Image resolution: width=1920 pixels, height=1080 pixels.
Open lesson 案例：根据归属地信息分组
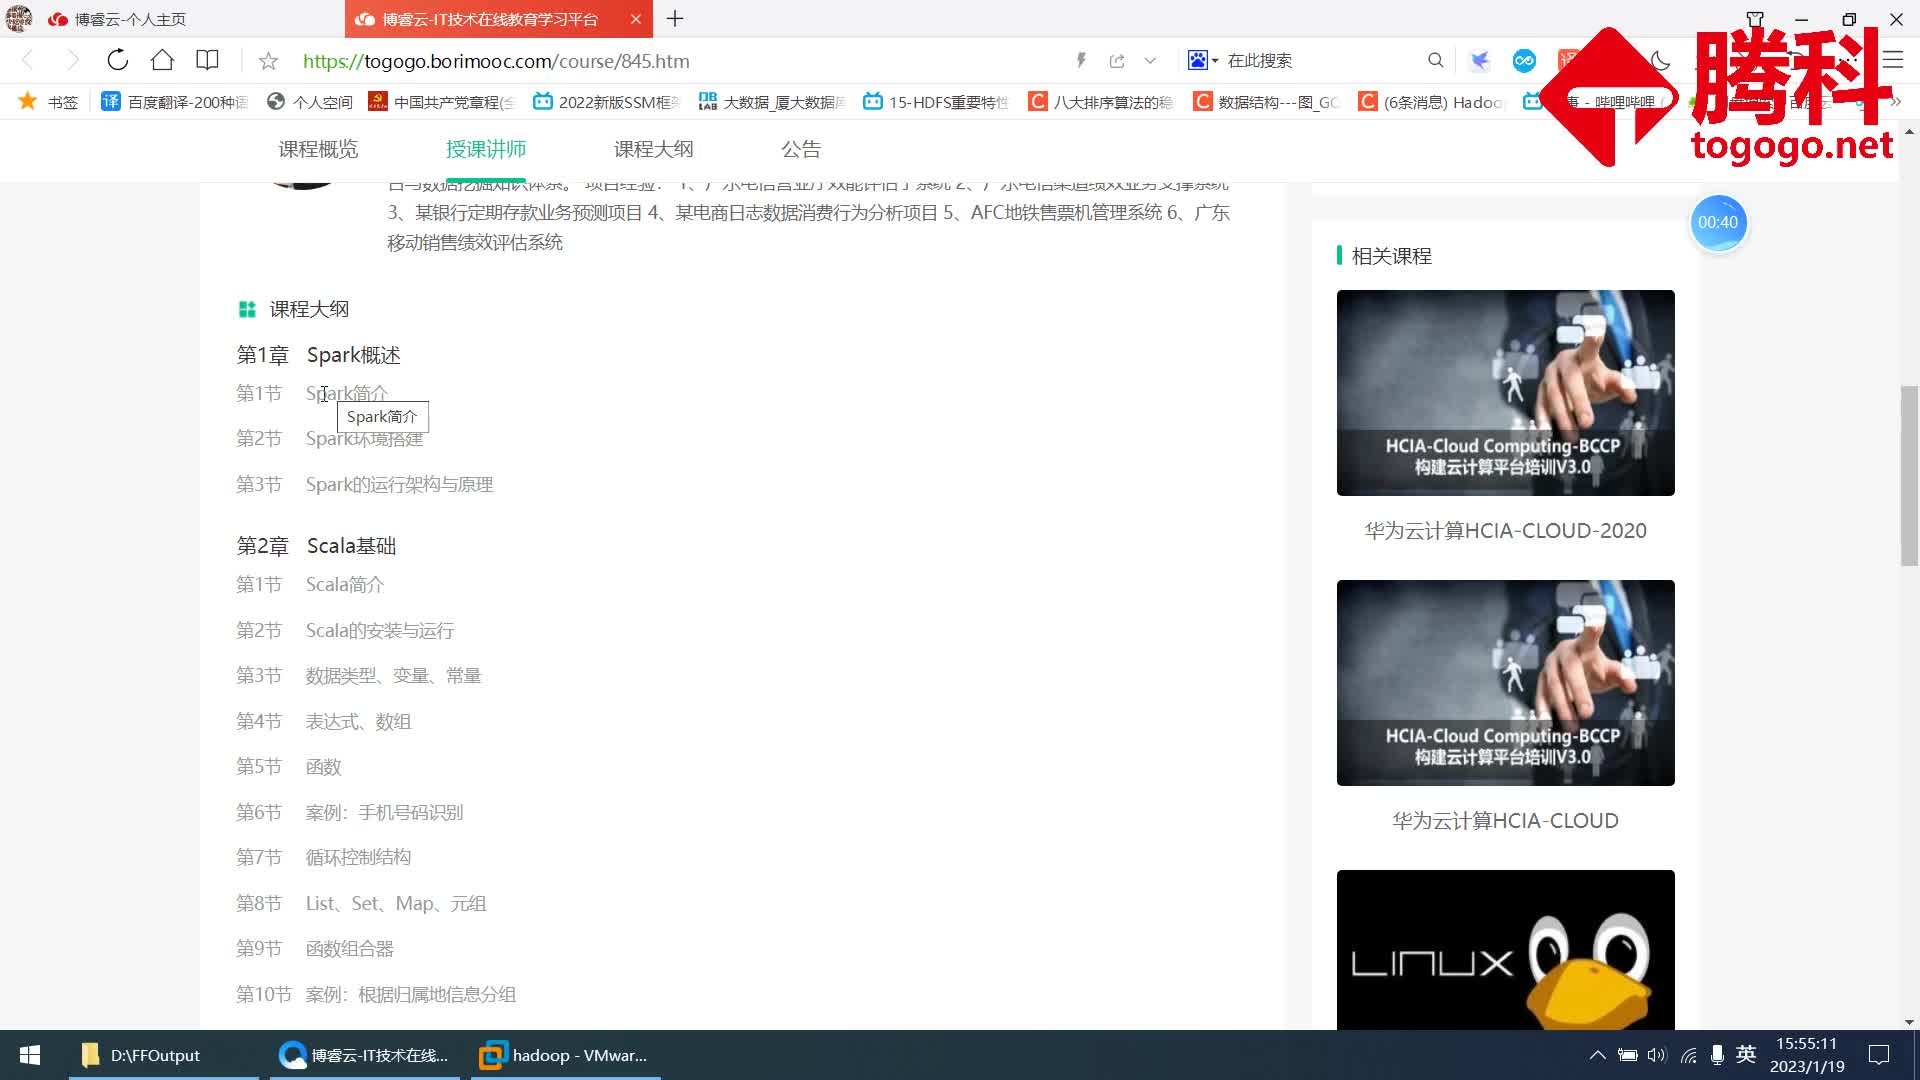pyautogui.click(x=410, y=995)
